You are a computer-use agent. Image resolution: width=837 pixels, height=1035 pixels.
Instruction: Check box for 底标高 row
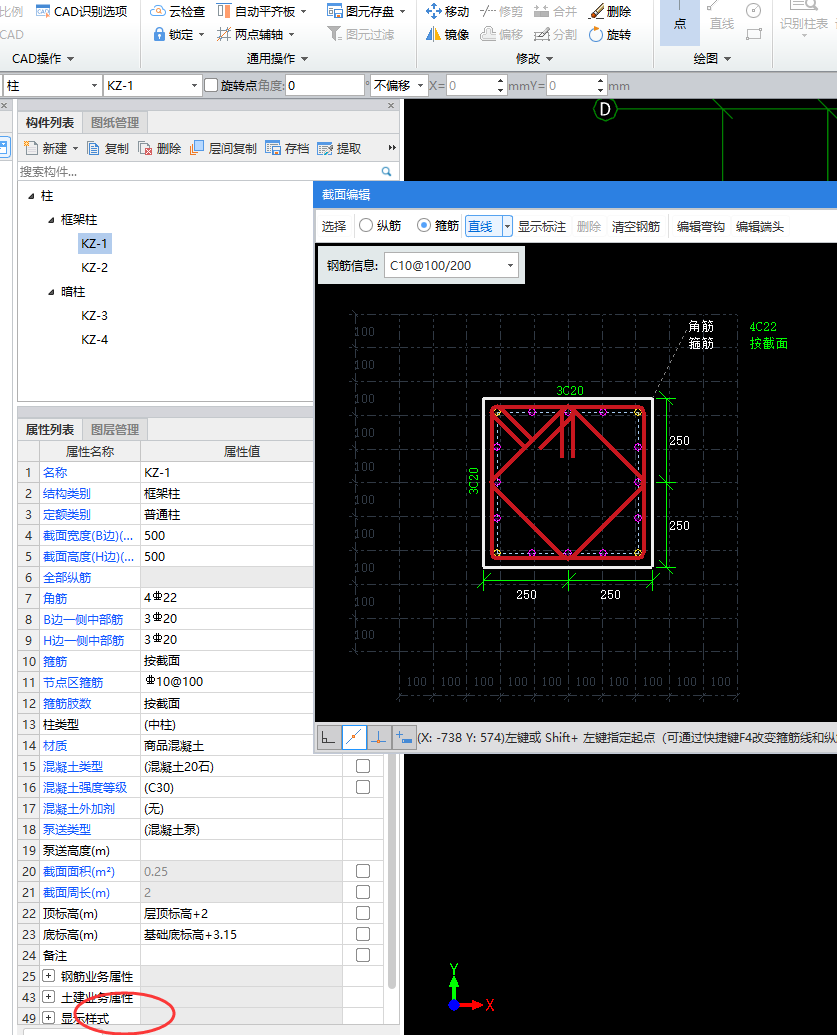[x=362, y=935]
